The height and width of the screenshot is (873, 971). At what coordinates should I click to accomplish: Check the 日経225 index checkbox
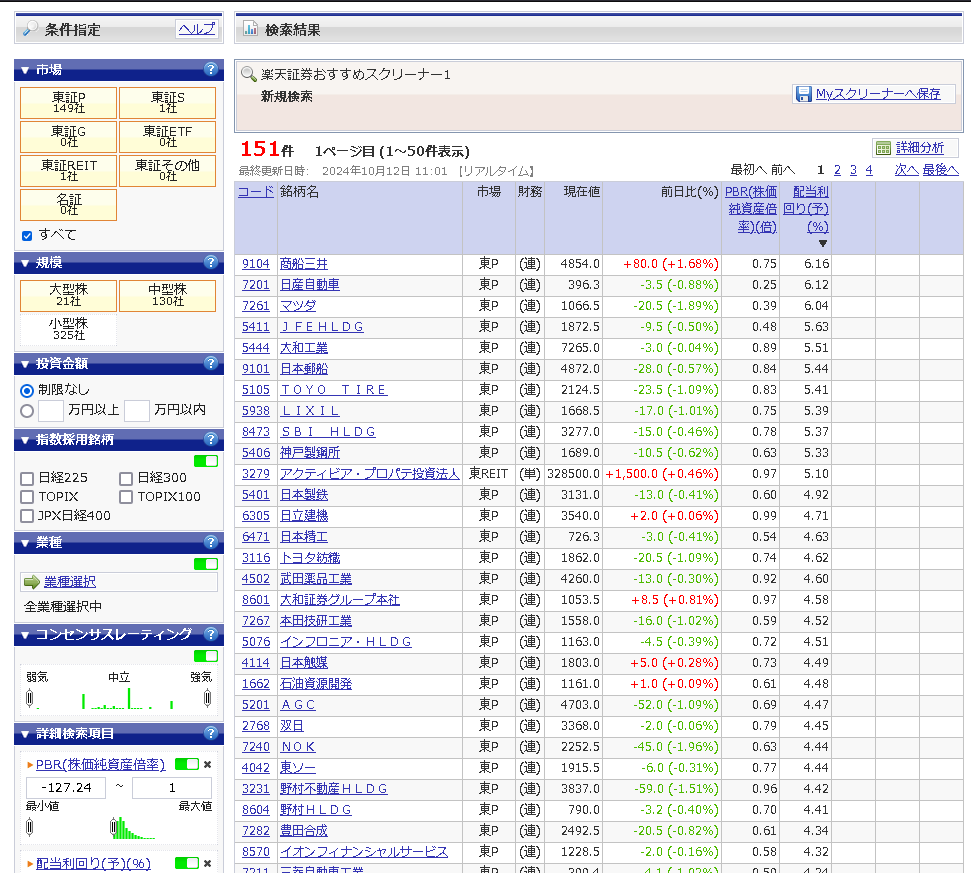point(27,478)
